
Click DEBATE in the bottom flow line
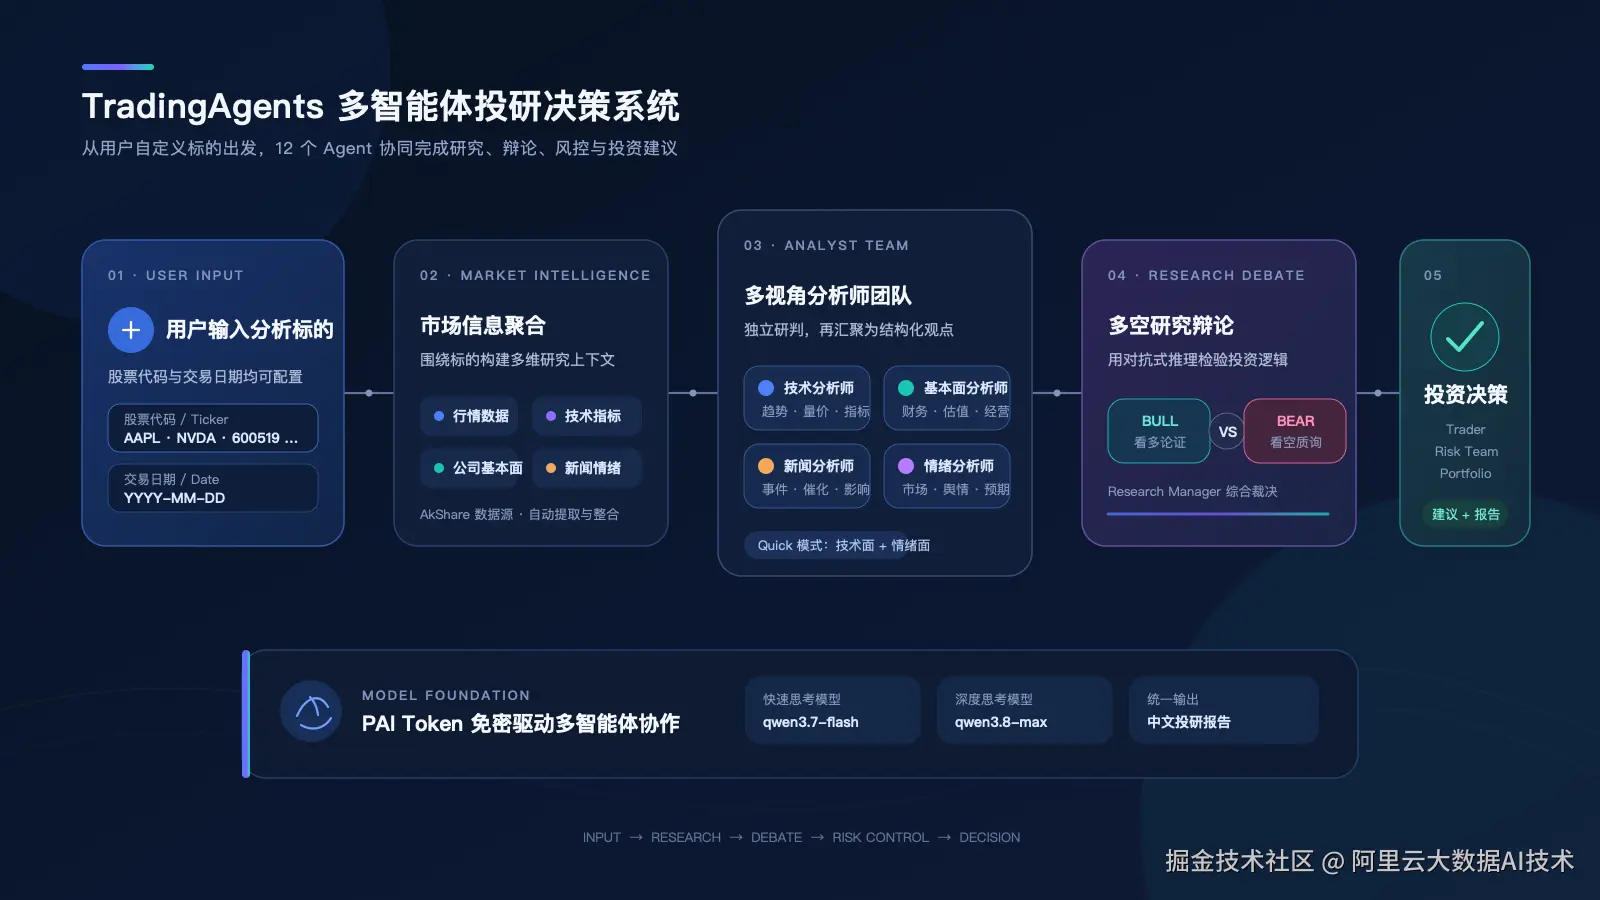(777, 837)
